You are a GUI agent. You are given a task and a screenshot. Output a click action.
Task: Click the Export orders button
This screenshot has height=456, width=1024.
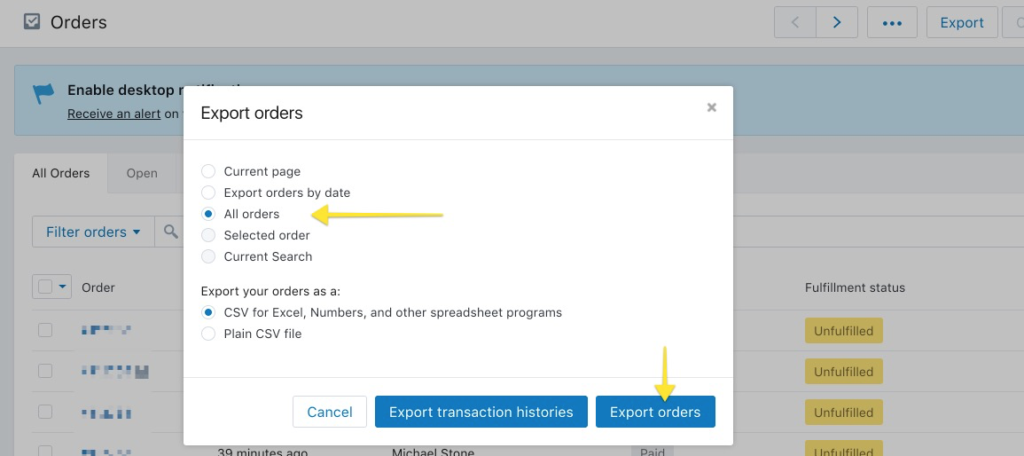655,412
